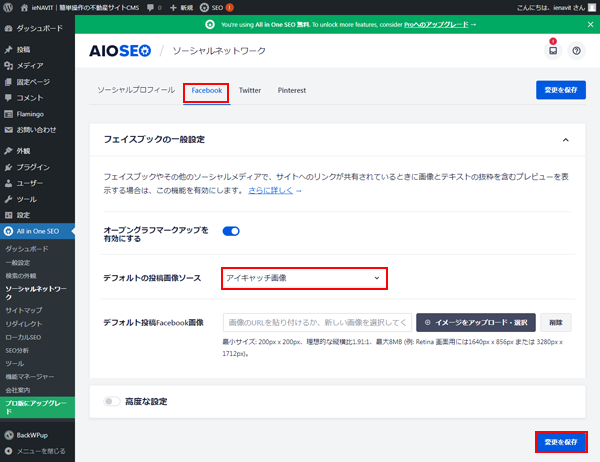
Task: Open Flamingo menu
Action: (38, 114)
